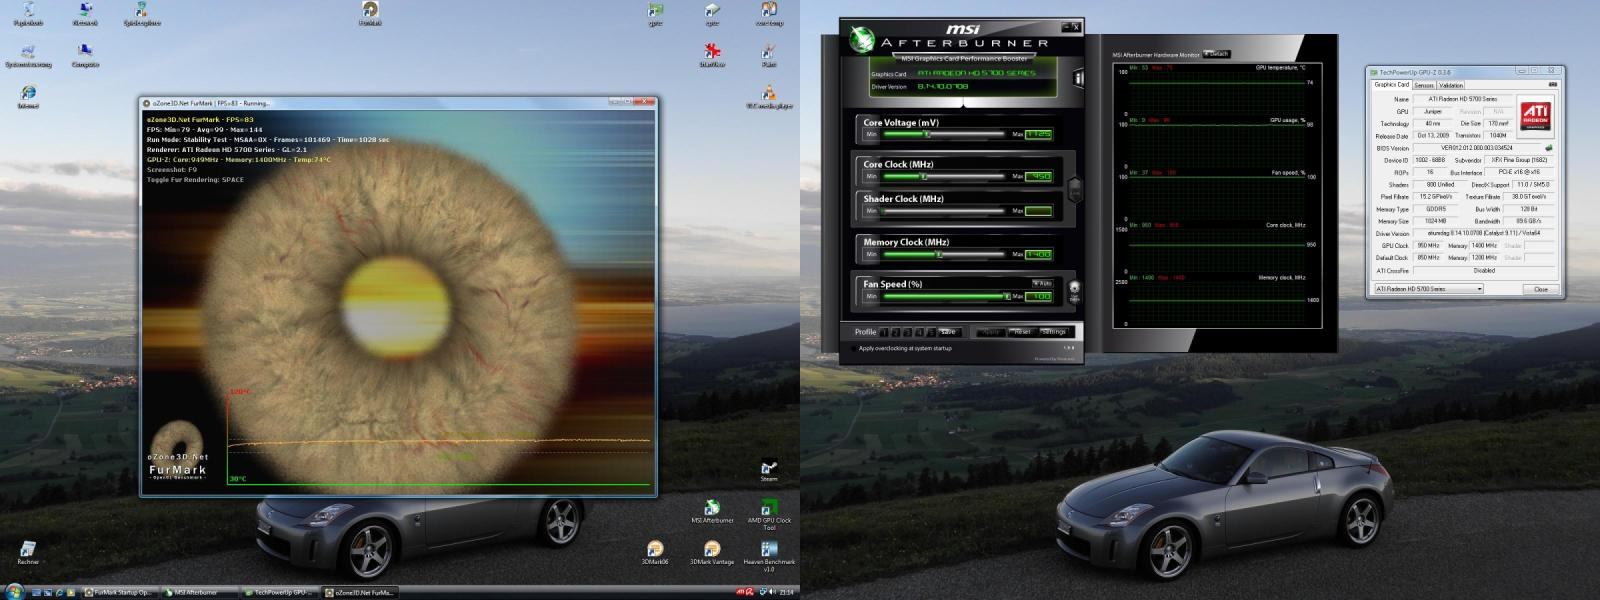1600x600 pixels.
Task: Open the Heaven Benchmark desktop shortcut
Action: (x=769, y=556)
